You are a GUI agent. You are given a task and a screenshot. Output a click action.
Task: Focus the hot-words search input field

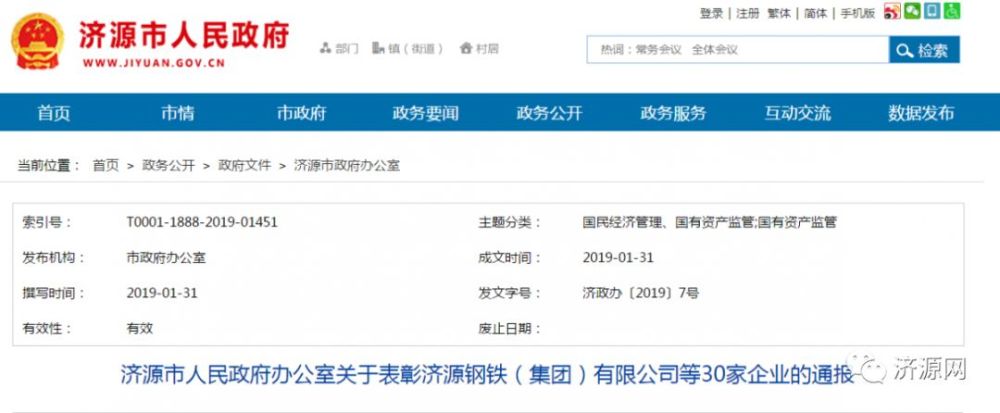[x=738, y=50]
